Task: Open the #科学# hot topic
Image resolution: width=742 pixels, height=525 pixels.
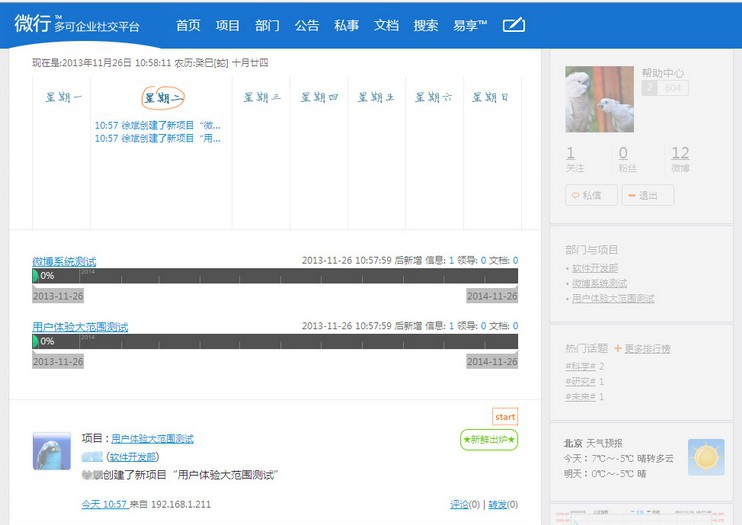Action: pyautogui.click(x=580, y=366)
